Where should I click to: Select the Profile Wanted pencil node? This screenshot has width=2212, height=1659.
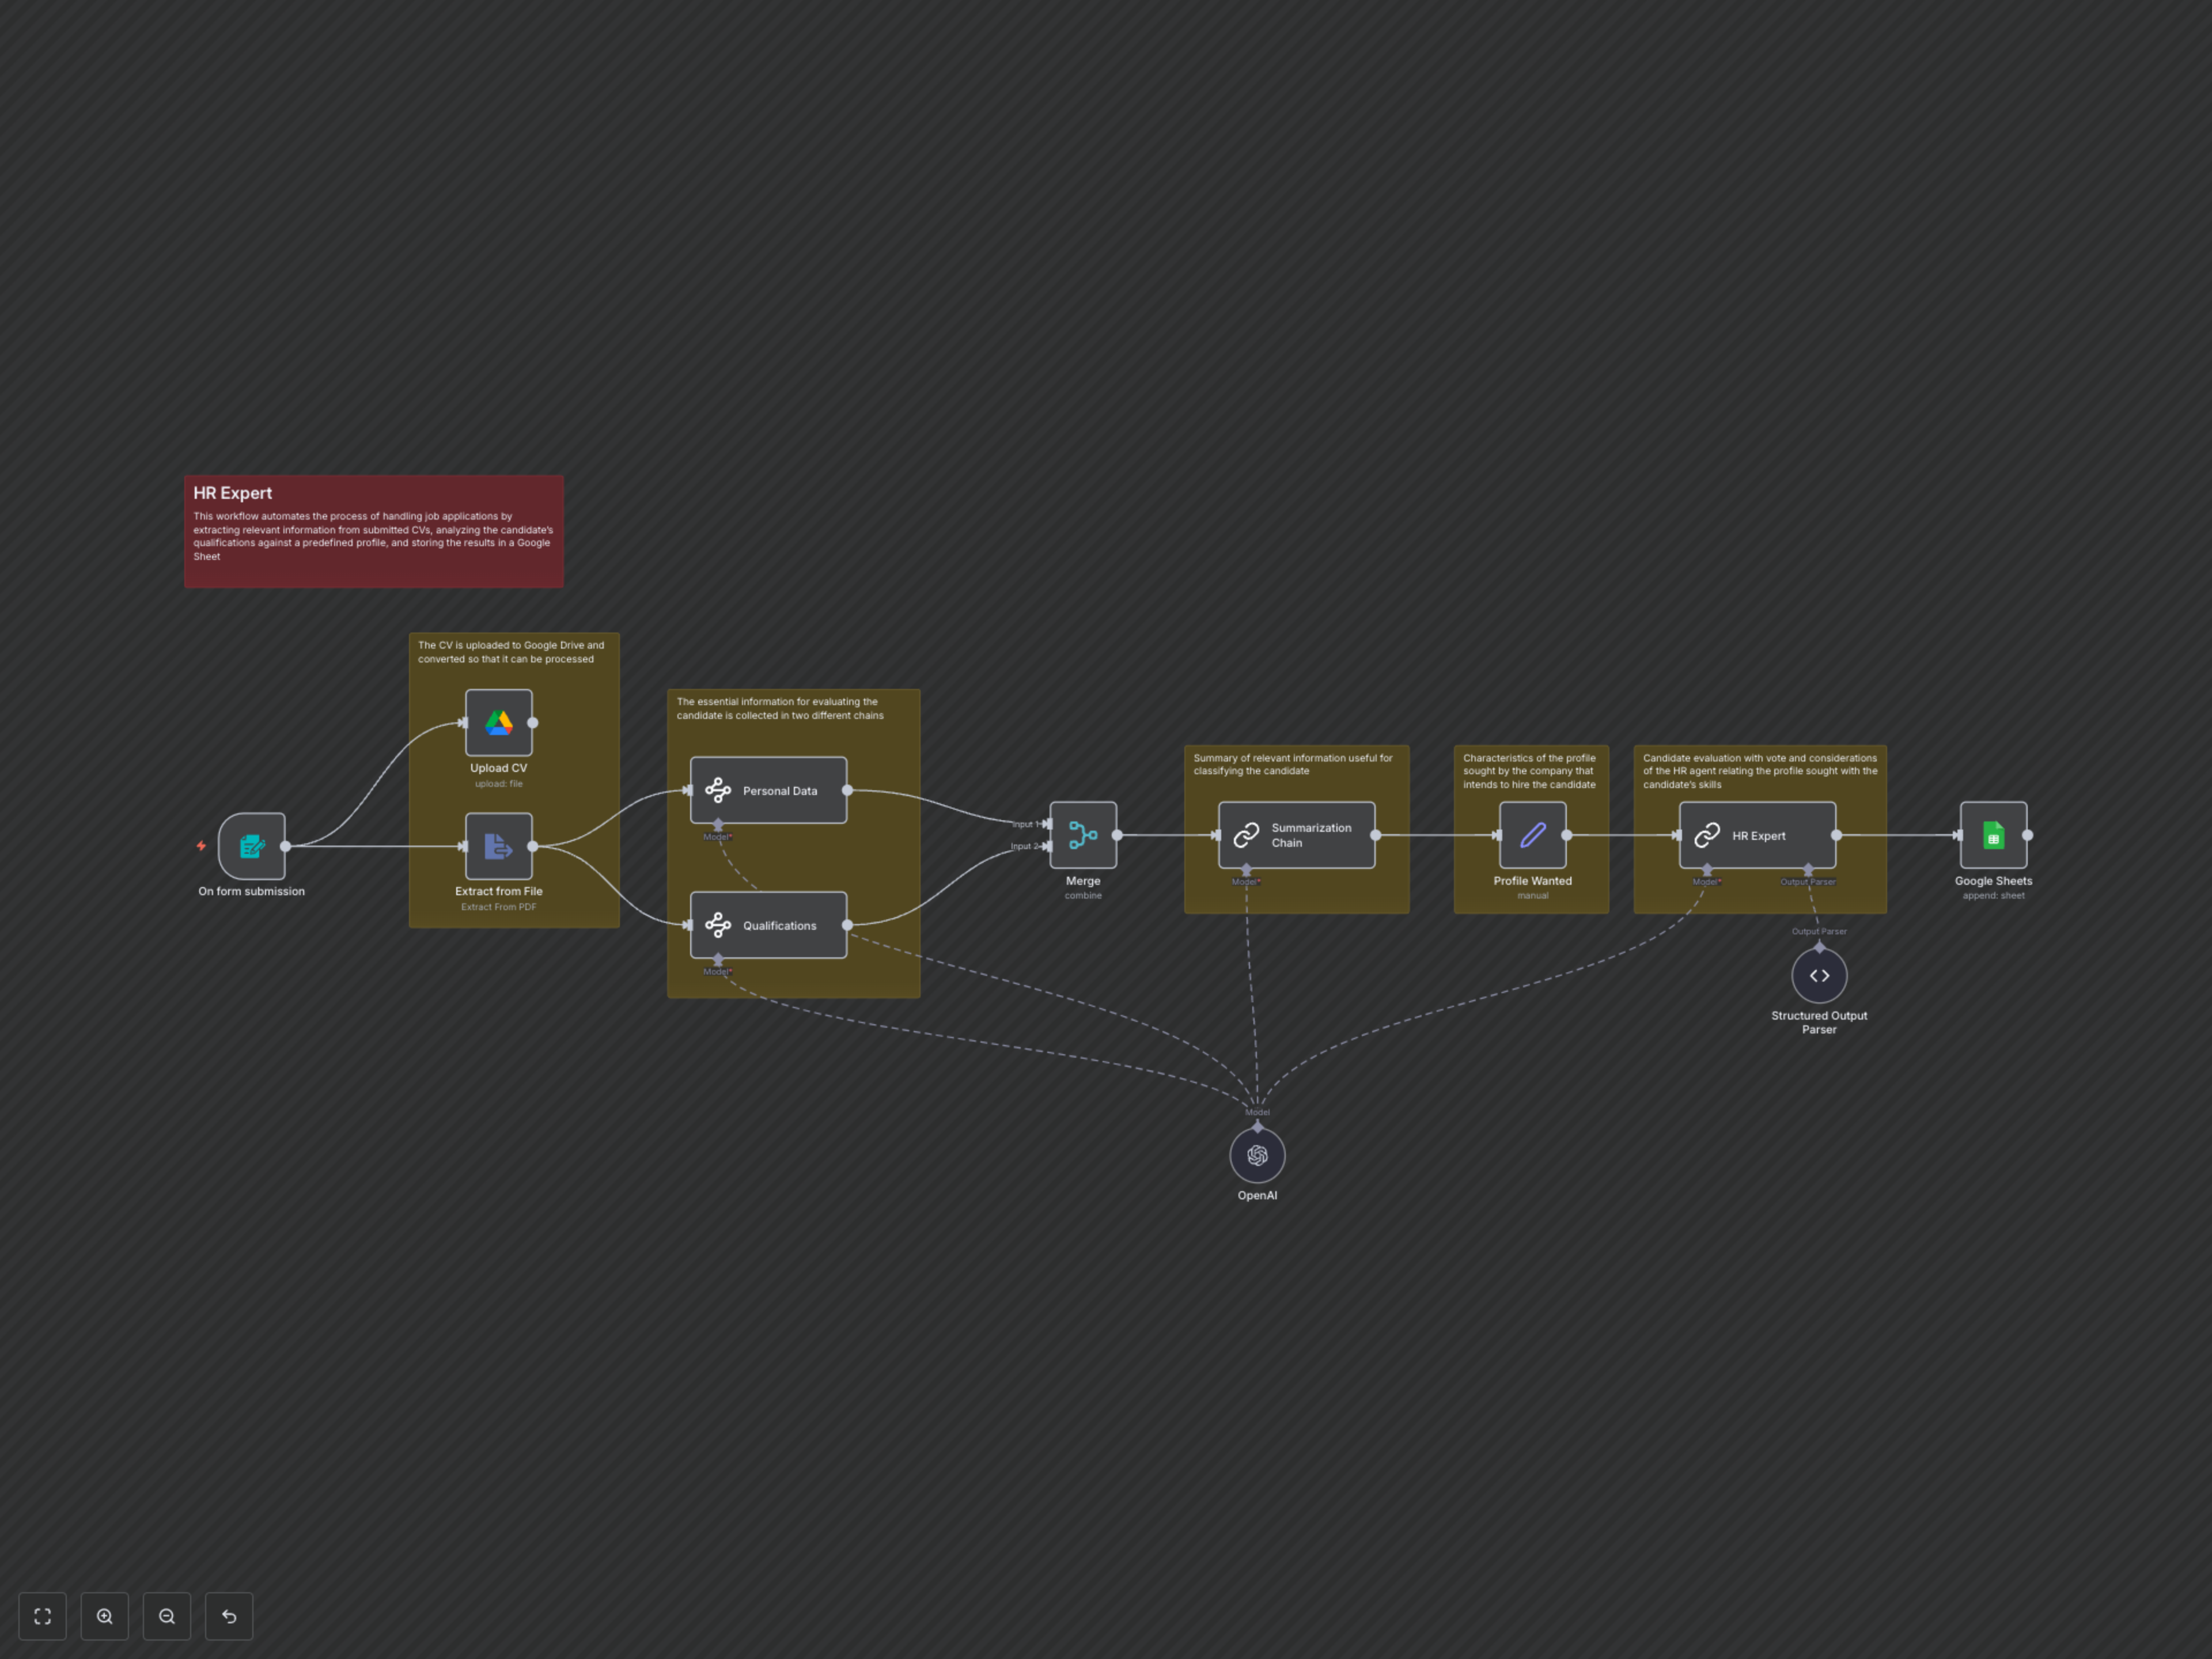[1532, 835]
